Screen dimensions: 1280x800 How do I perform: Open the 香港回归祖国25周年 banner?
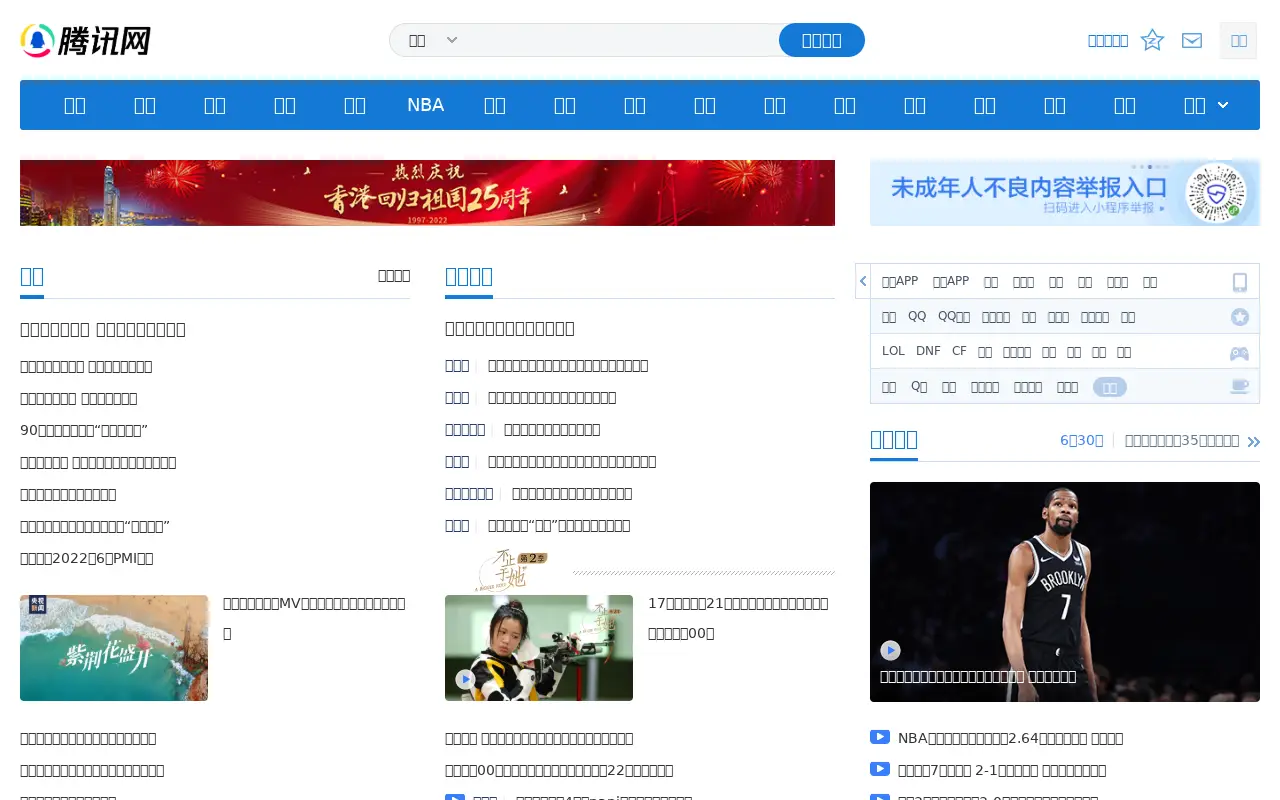[x=427, y=193]
